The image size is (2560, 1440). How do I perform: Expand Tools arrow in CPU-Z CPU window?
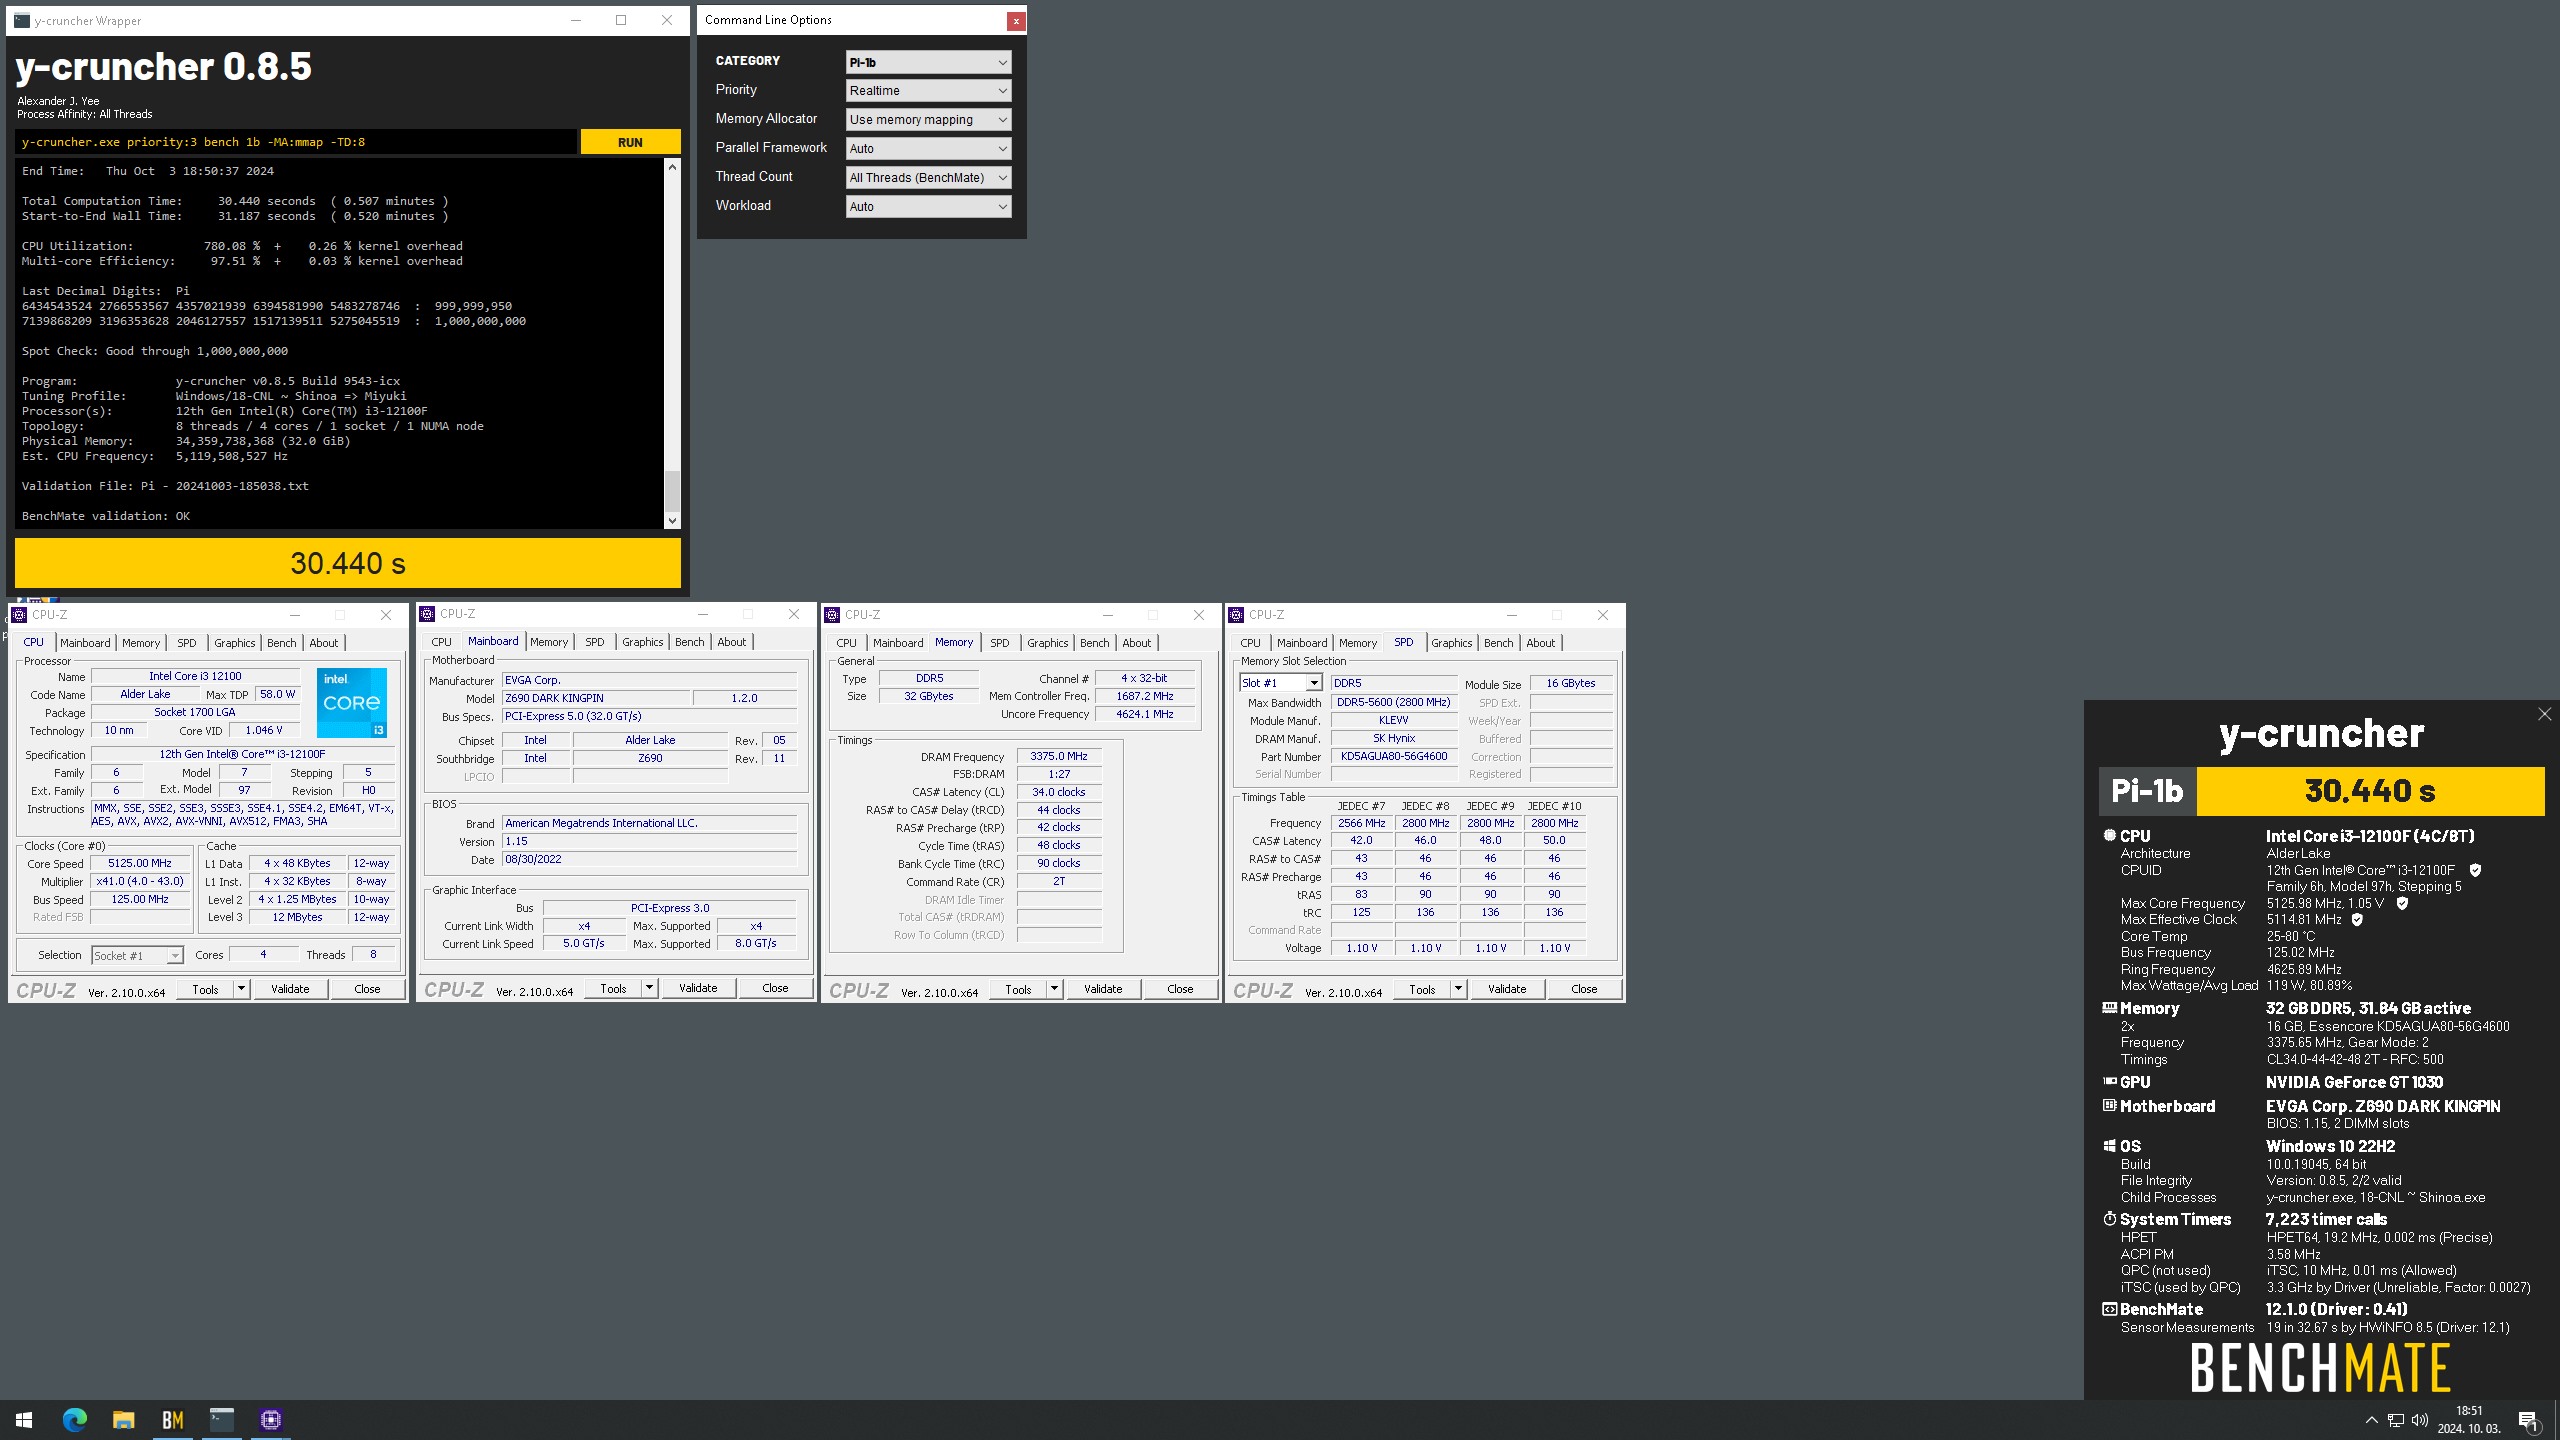click(241, 989)
